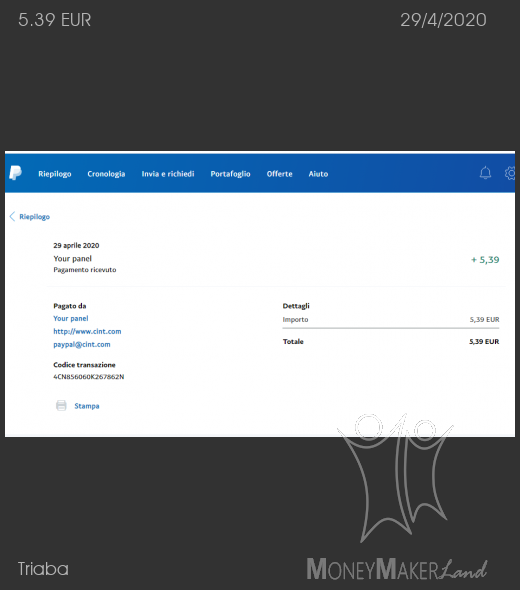The width and height of the screenshot is (520, 590).
Task: Click the paypal@cint.com email link
Action: (x=82, y=344)
